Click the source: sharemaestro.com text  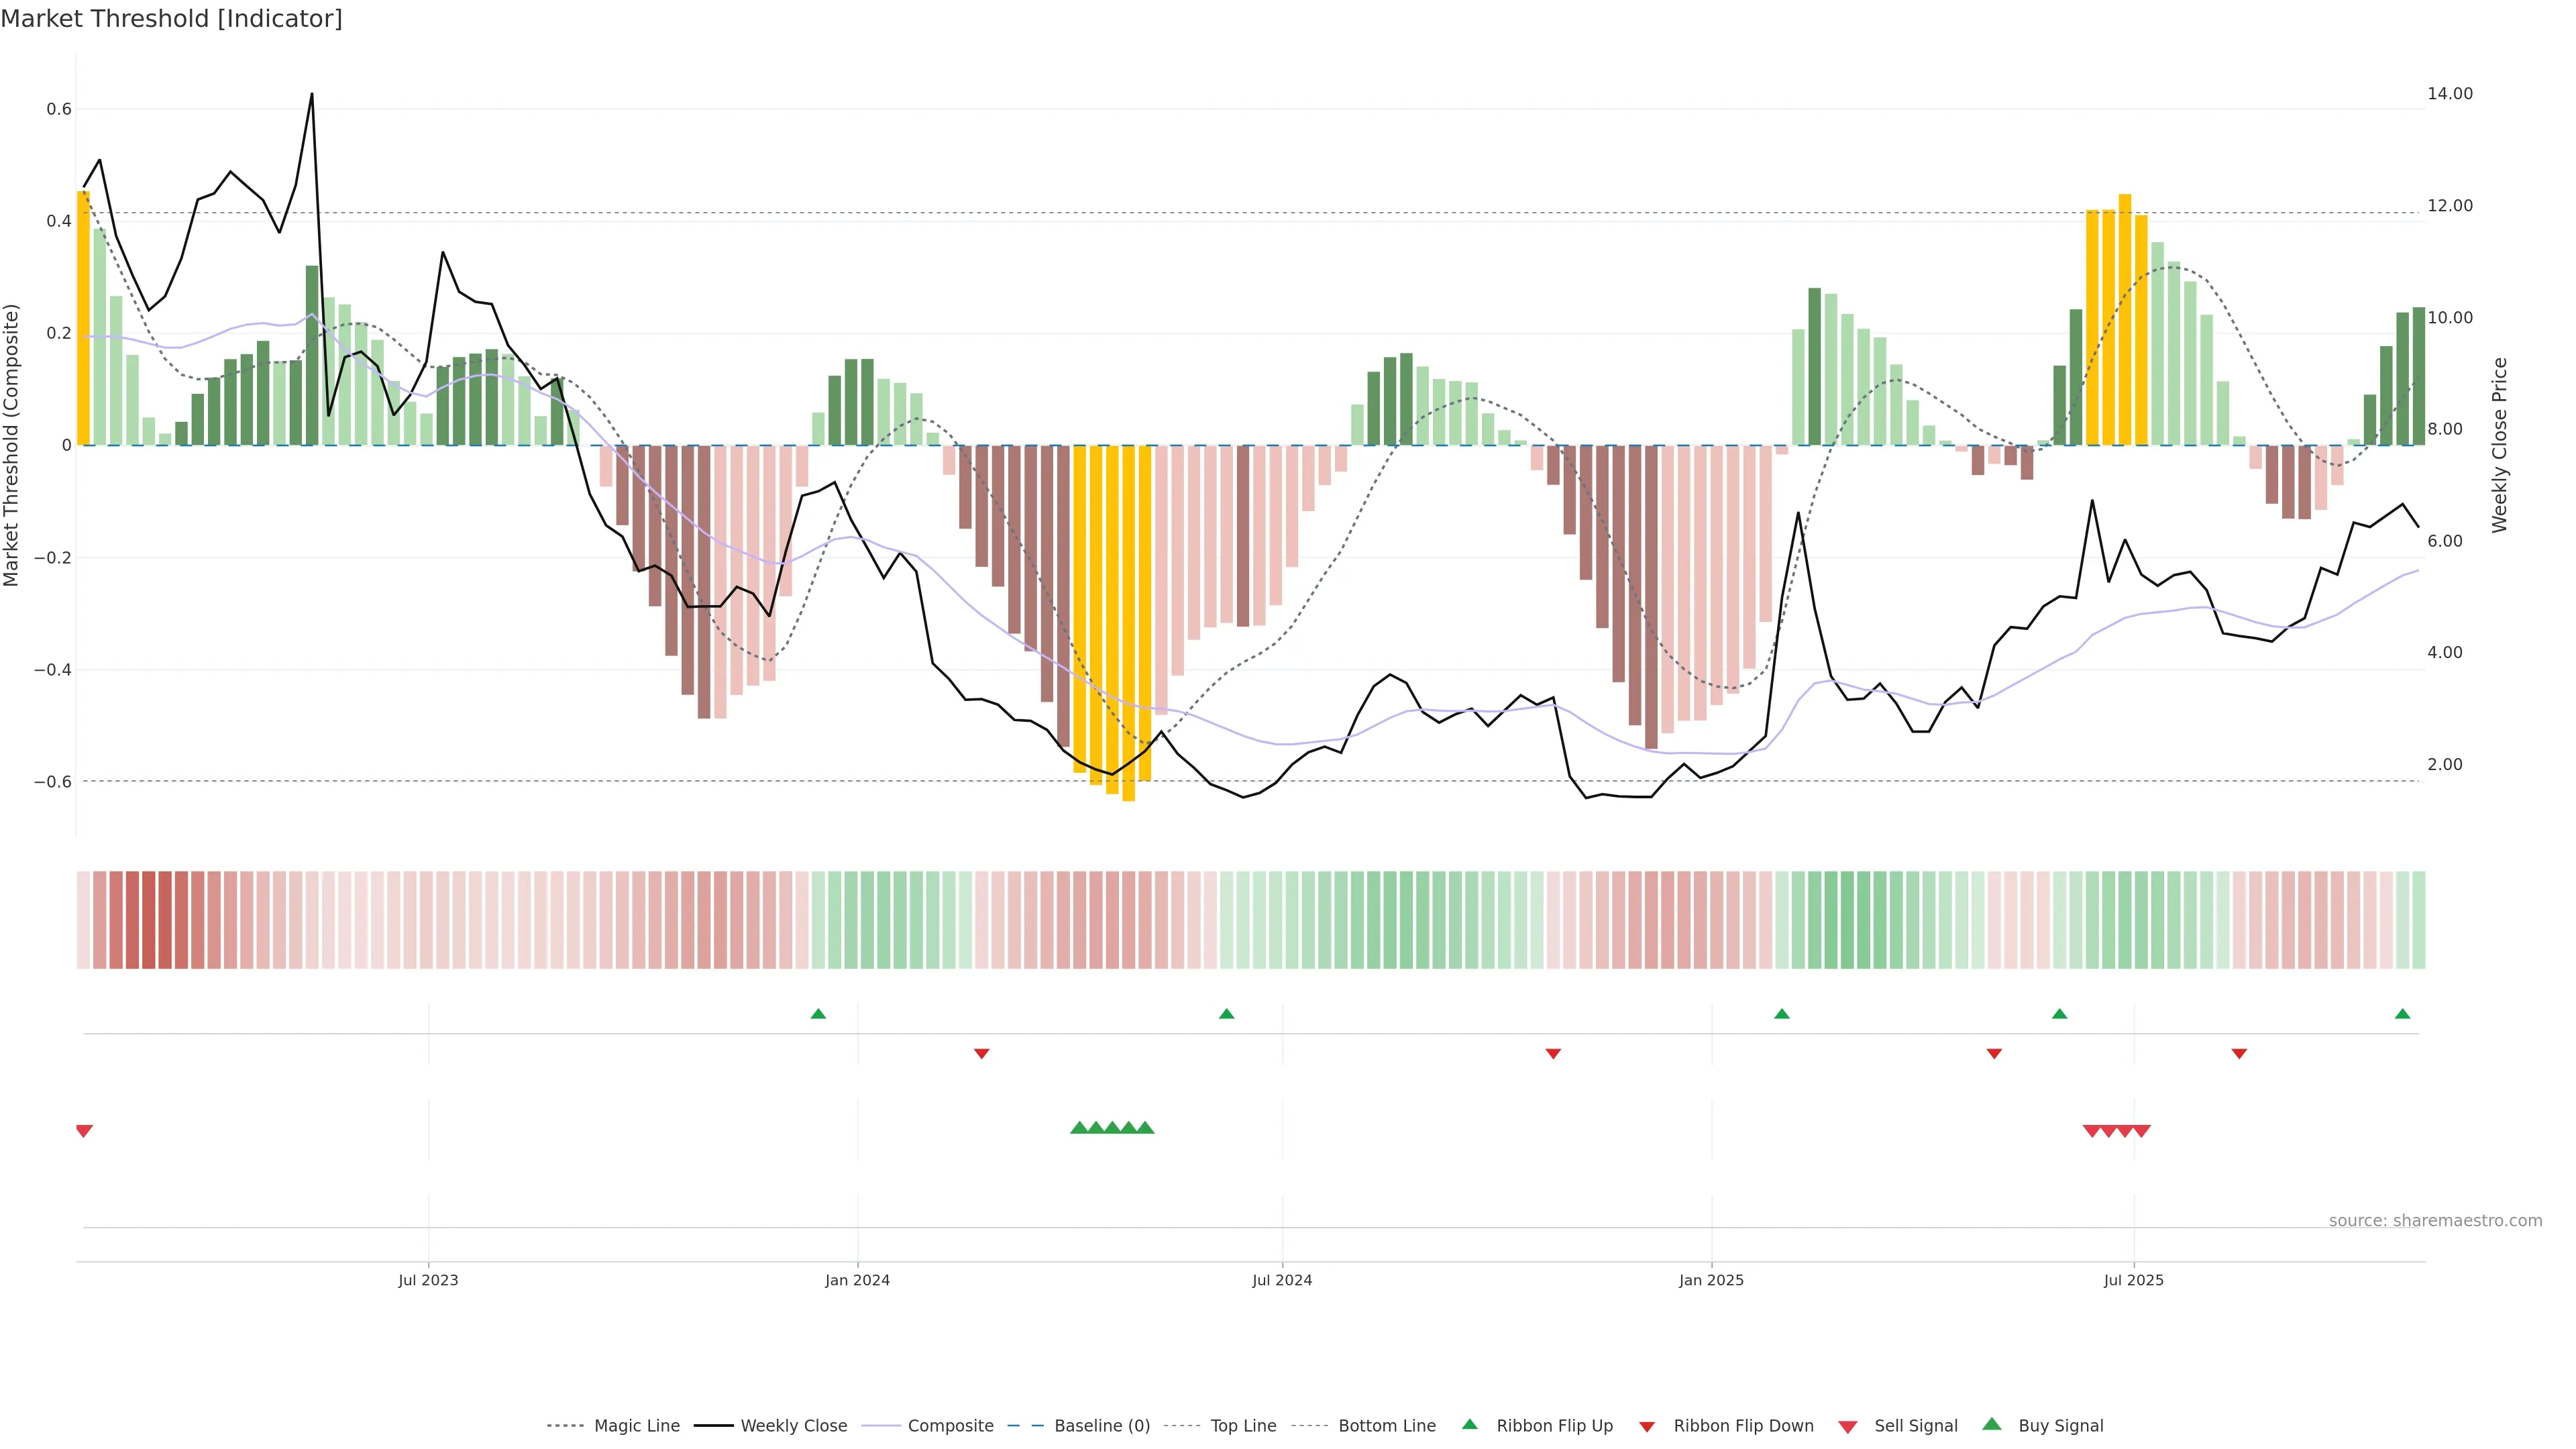[2435, 1221]
